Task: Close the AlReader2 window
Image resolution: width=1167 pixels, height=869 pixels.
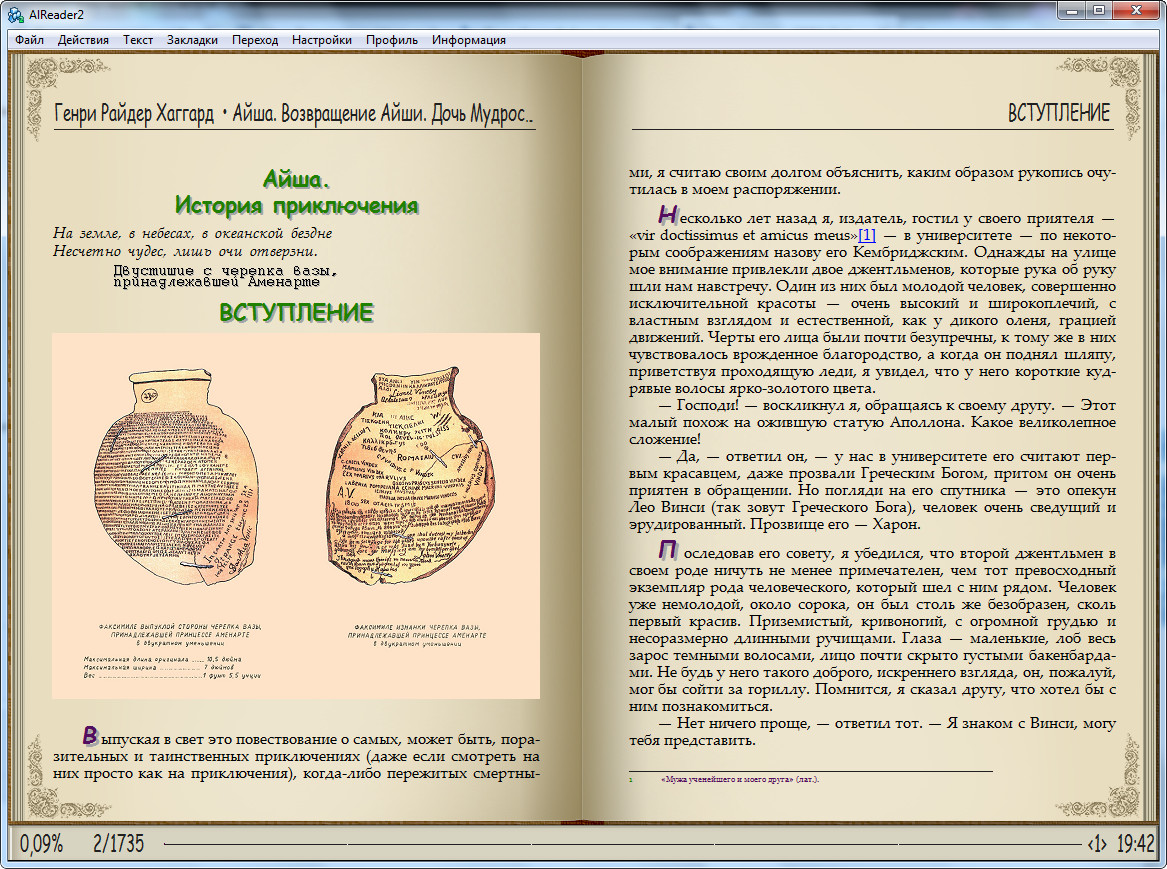Action: [x=1136, y=10]
